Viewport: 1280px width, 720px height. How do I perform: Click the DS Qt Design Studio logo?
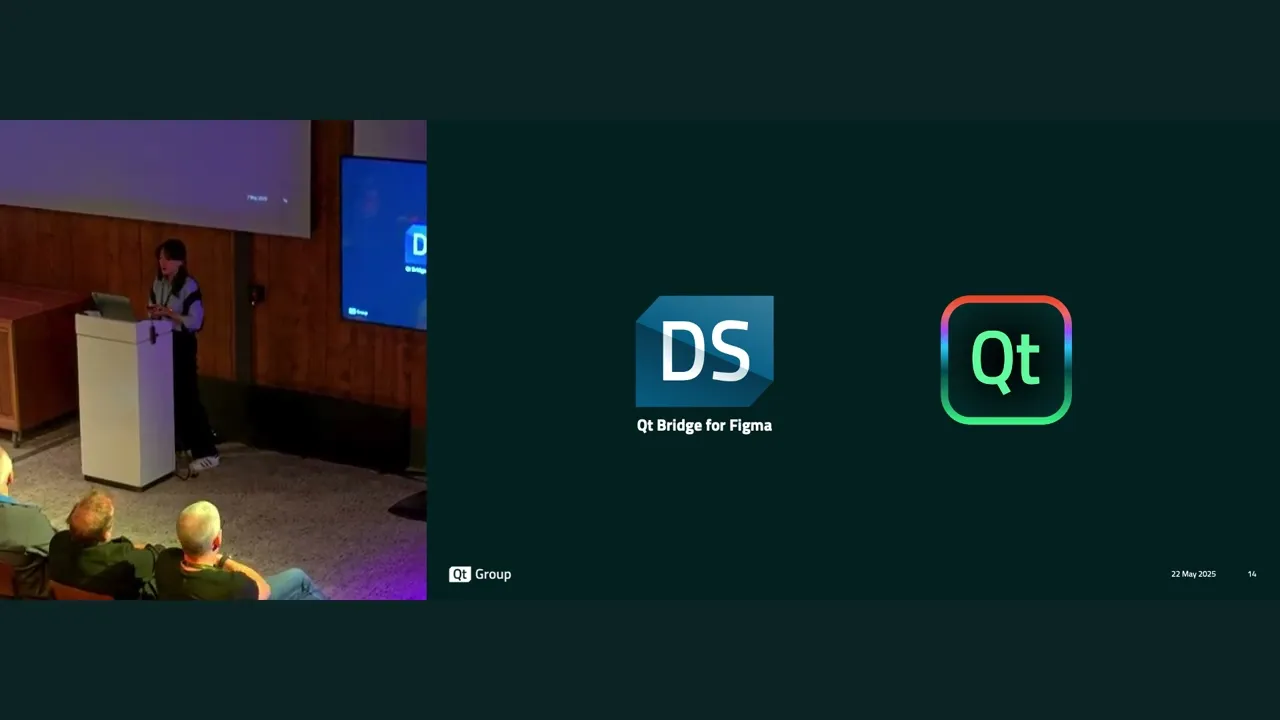coord(704,351)
